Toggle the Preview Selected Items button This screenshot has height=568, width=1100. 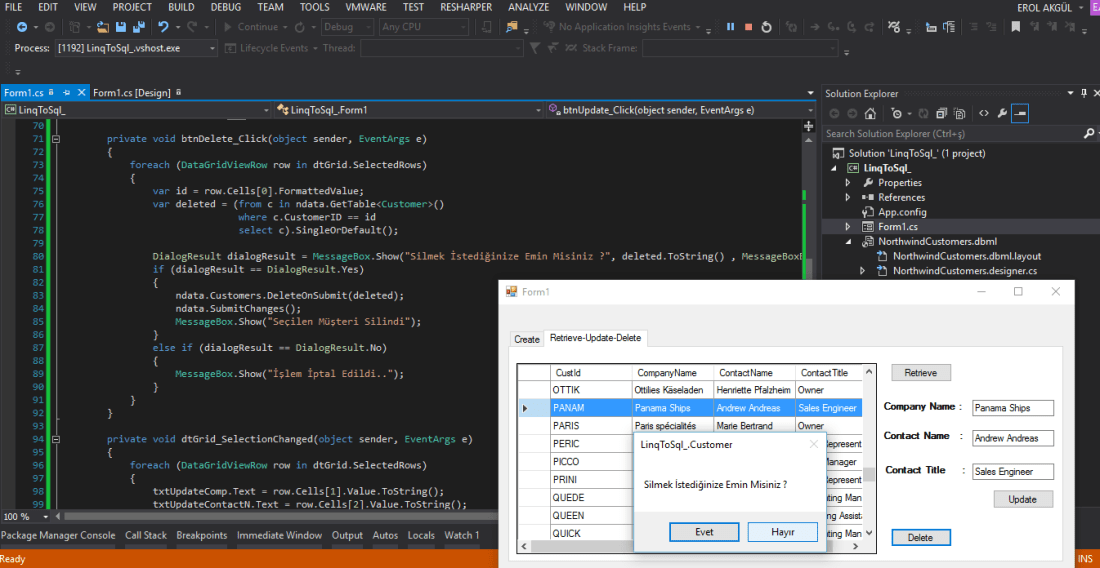click(1020, 114)
